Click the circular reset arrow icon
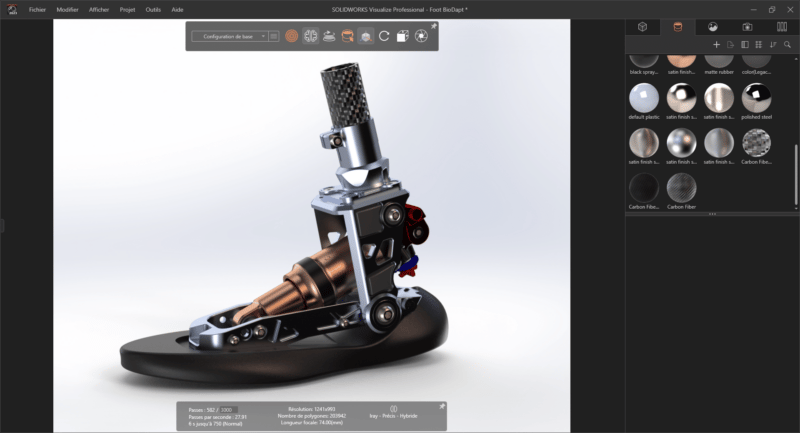 pyautogui.click(x=384, y=36)
